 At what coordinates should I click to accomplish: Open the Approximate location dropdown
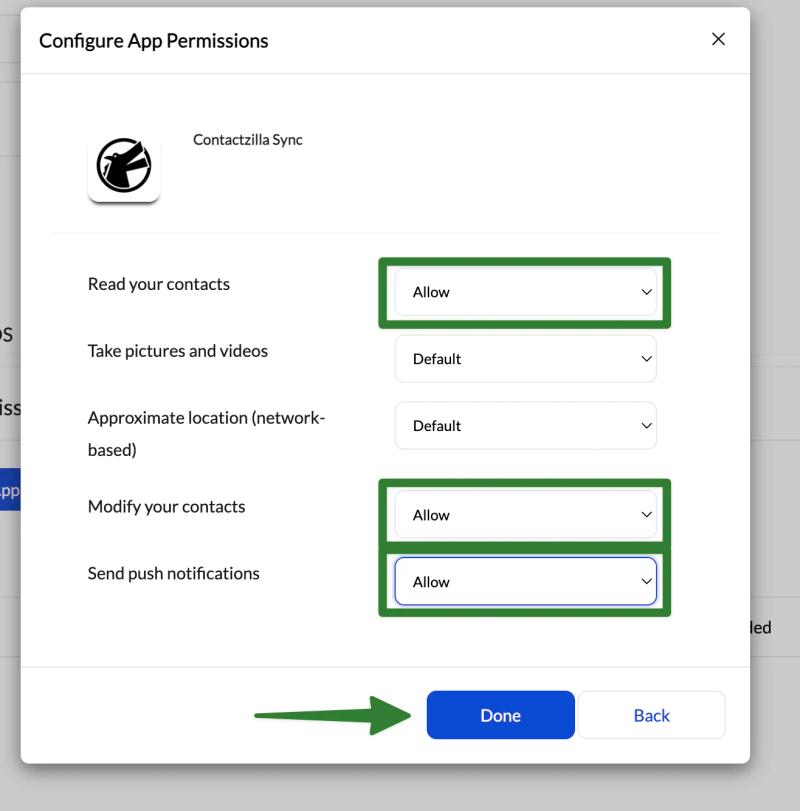click(x=525, y=425)
